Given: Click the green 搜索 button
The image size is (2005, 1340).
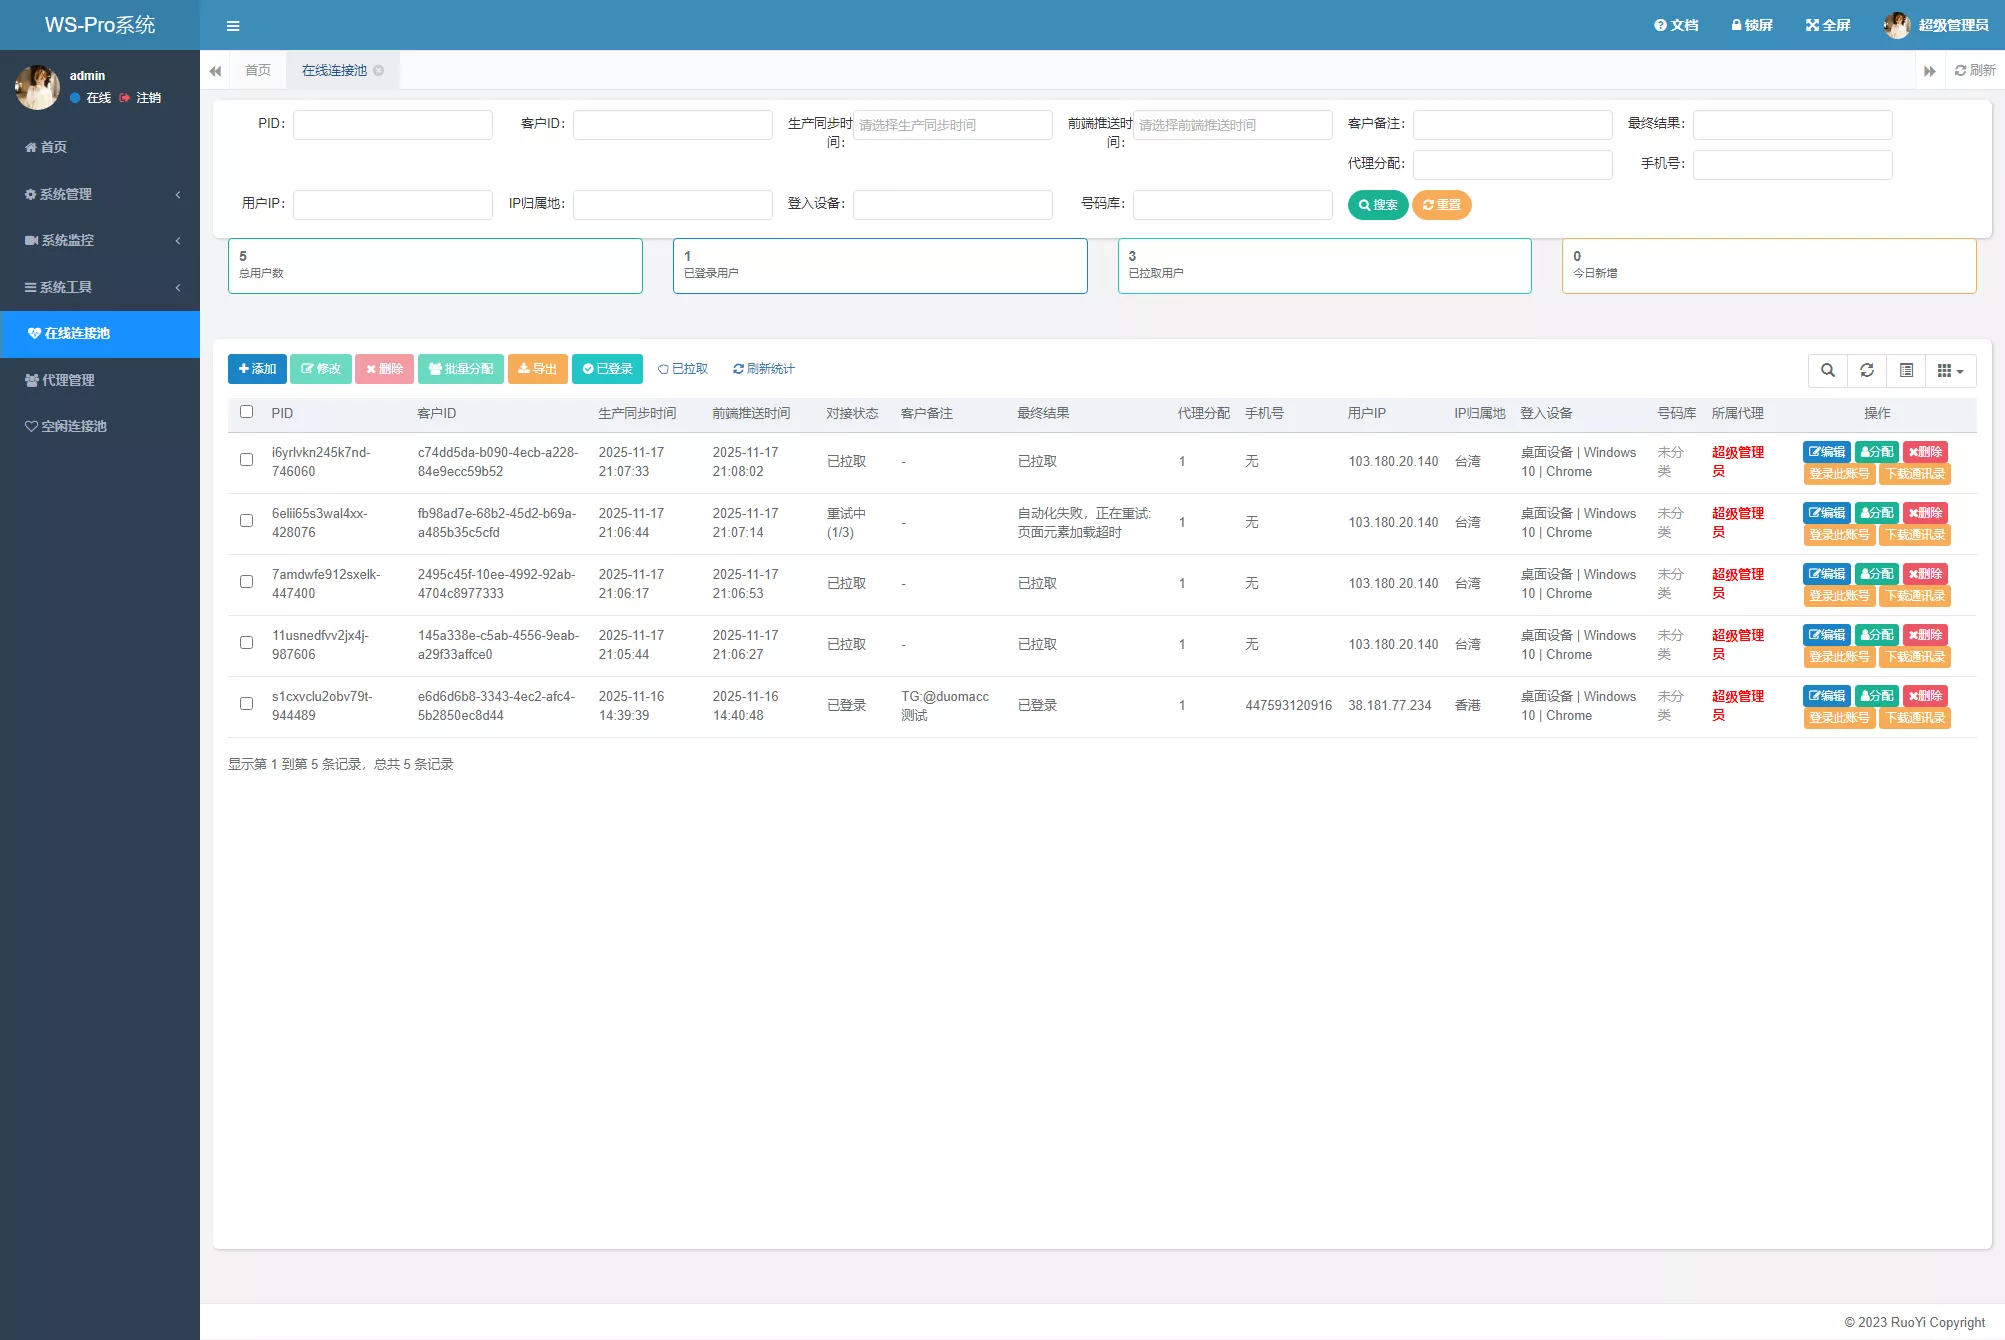Looking at the screenshot, I should pos(1377,205).
